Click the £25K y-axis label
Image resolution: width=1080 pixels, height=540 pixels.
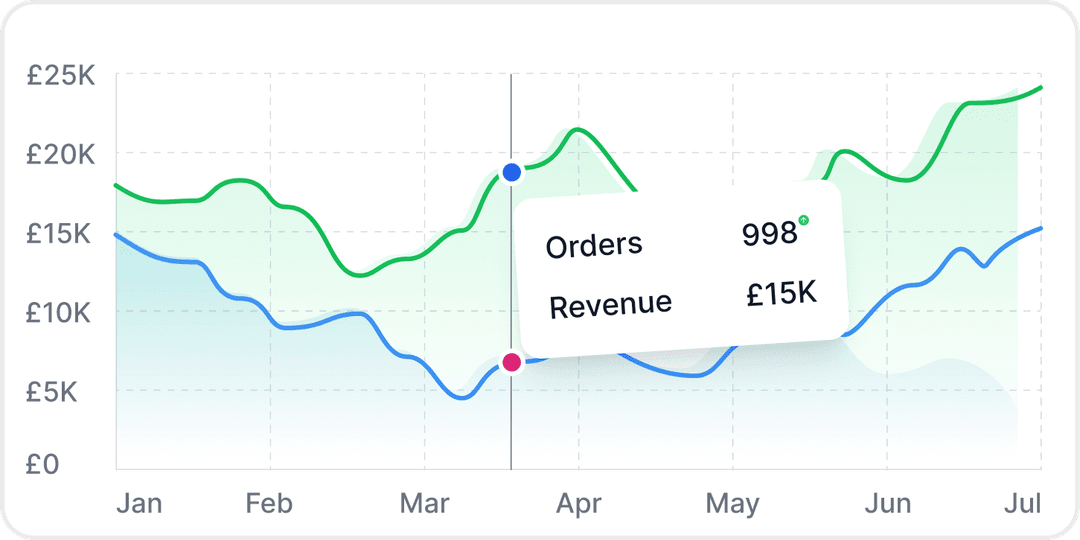(61, 76)
